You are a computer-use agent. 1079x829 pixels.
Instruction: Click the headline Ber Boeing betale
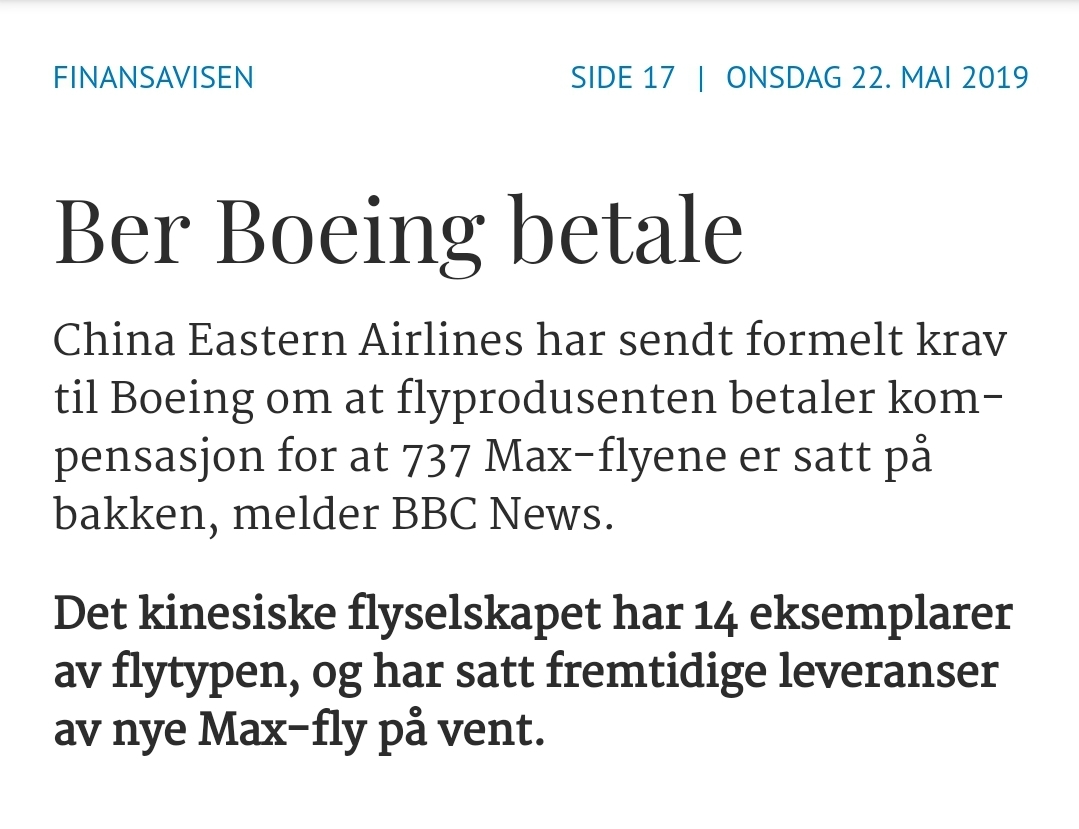(398, 233)
